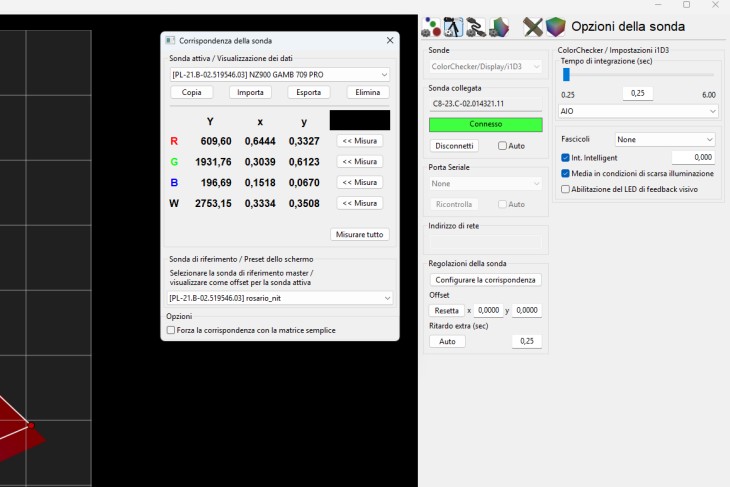
Task: Open the color gamut settings icon
Action: 500,26
